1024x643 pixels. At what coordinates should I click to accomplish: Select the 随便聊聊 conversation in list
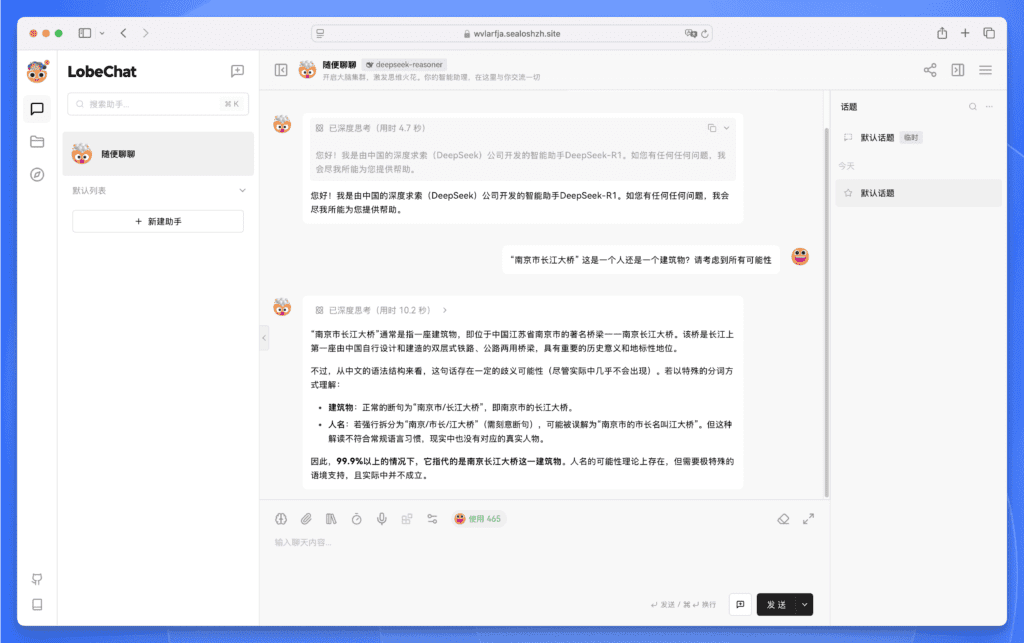point(158,154)
